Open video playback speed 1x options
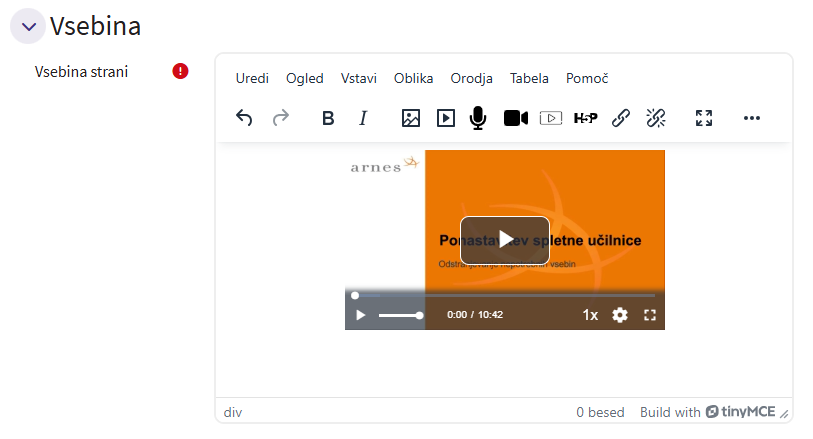 (590, 315)
